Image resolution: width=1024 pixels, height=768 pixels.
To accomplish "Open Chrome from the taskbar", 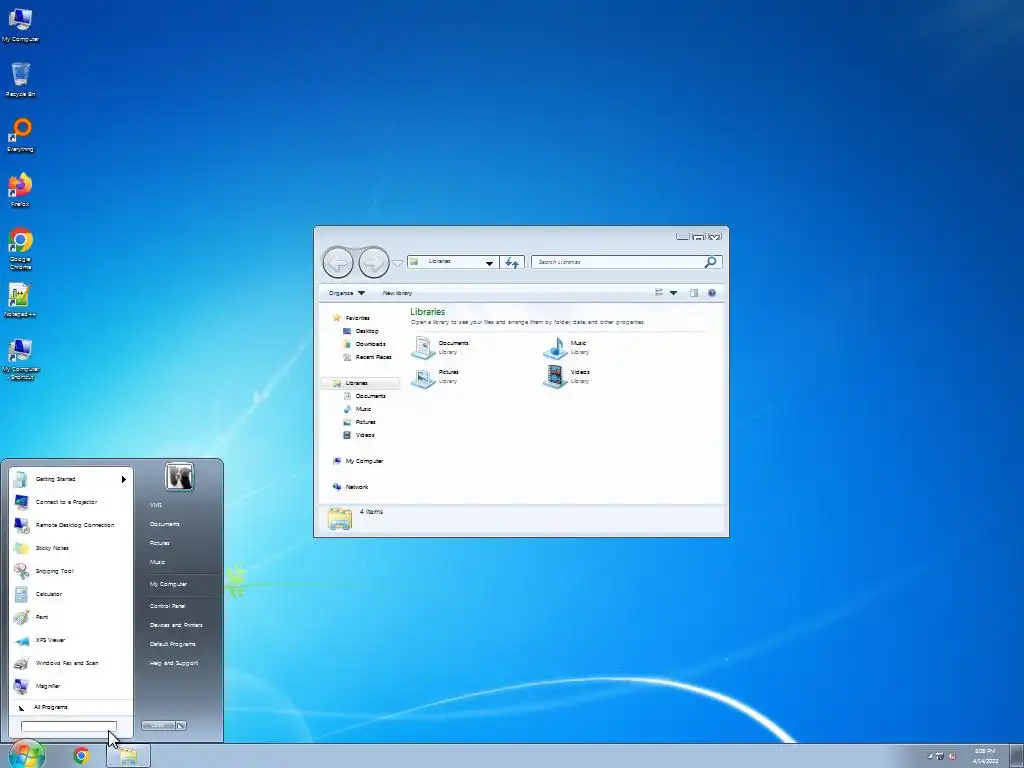I will (82, 756).
